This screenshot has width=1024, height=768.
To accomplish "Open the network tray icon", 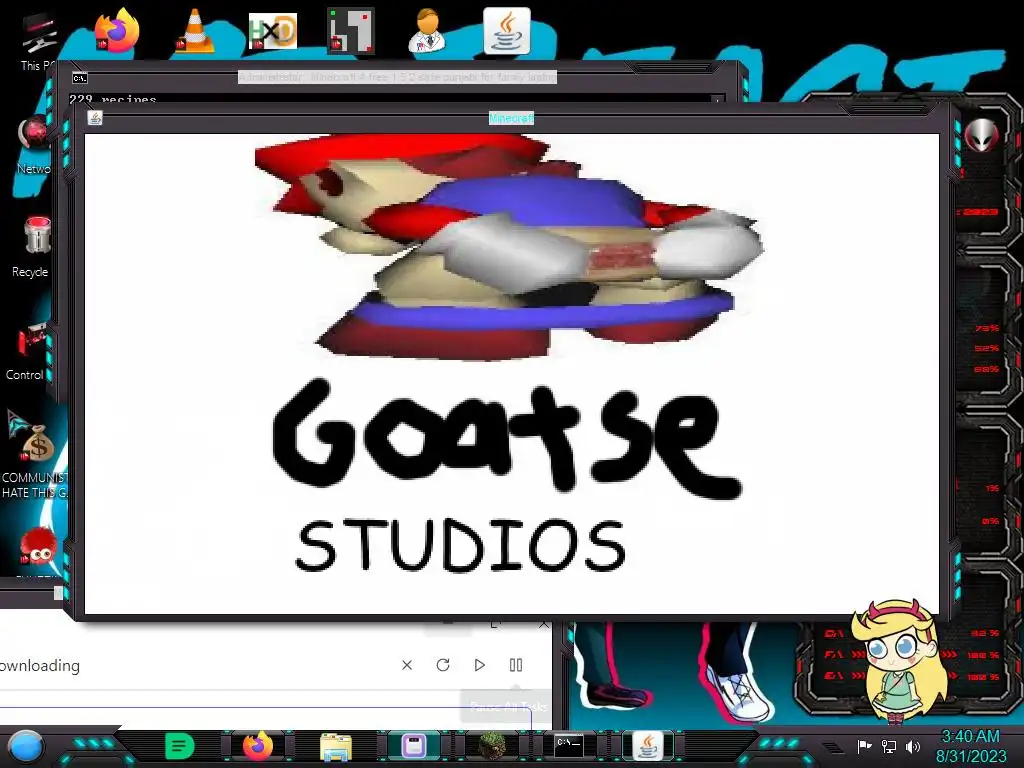I will click(x=889, y=746).
